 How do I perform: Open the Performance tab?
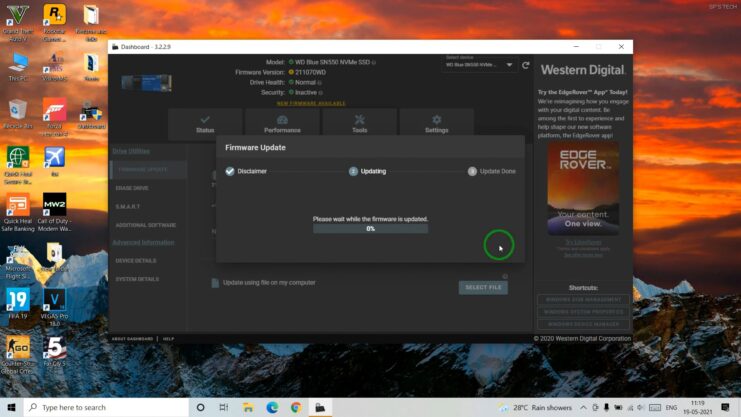tap(282, 124)
